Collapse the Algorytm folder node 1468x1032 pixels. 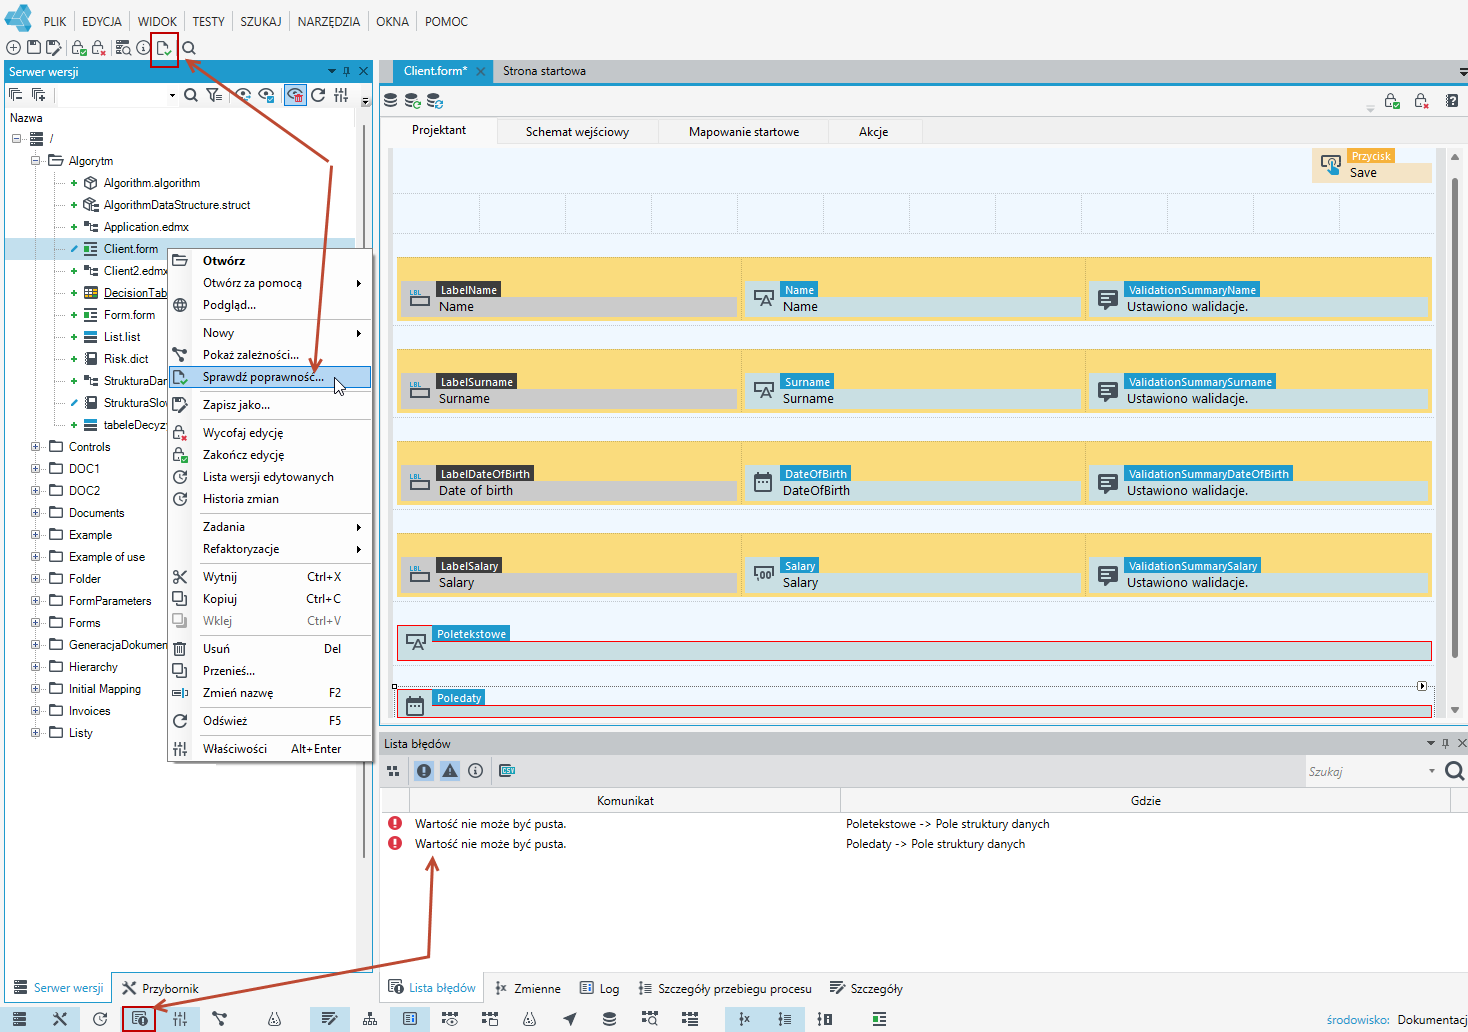click(35, 161)
